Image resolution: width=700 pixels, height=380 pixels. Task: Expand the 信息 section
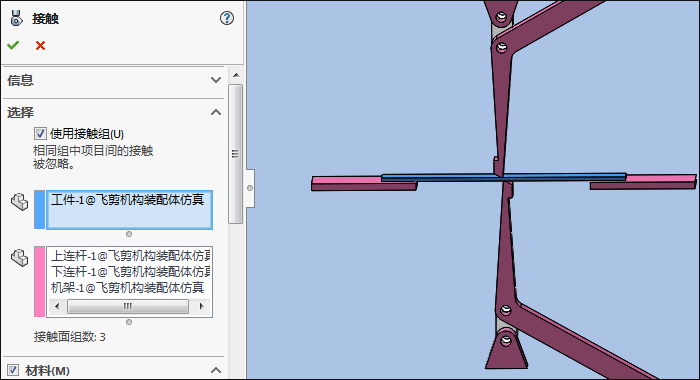point(216,80)
